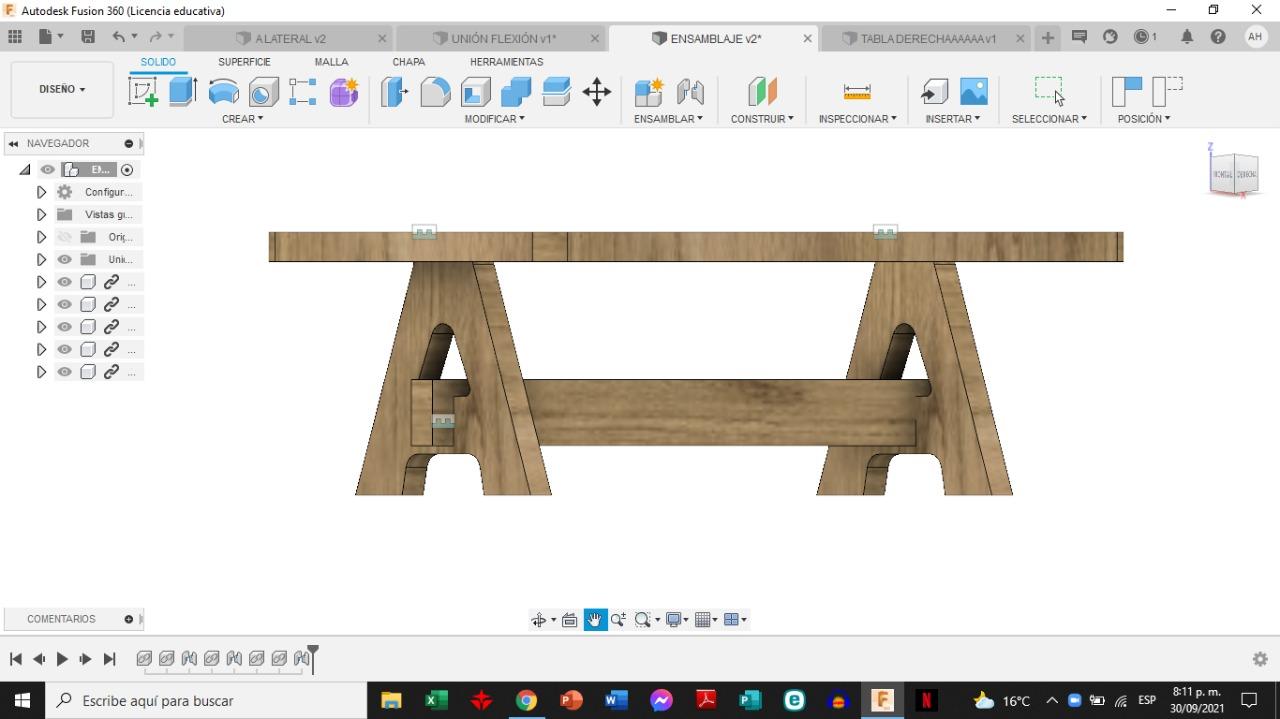The height and width of the screenshot is (719, 1280).
Task: Click the Zoom magnifier with plus icon
Action: point(618,620)
